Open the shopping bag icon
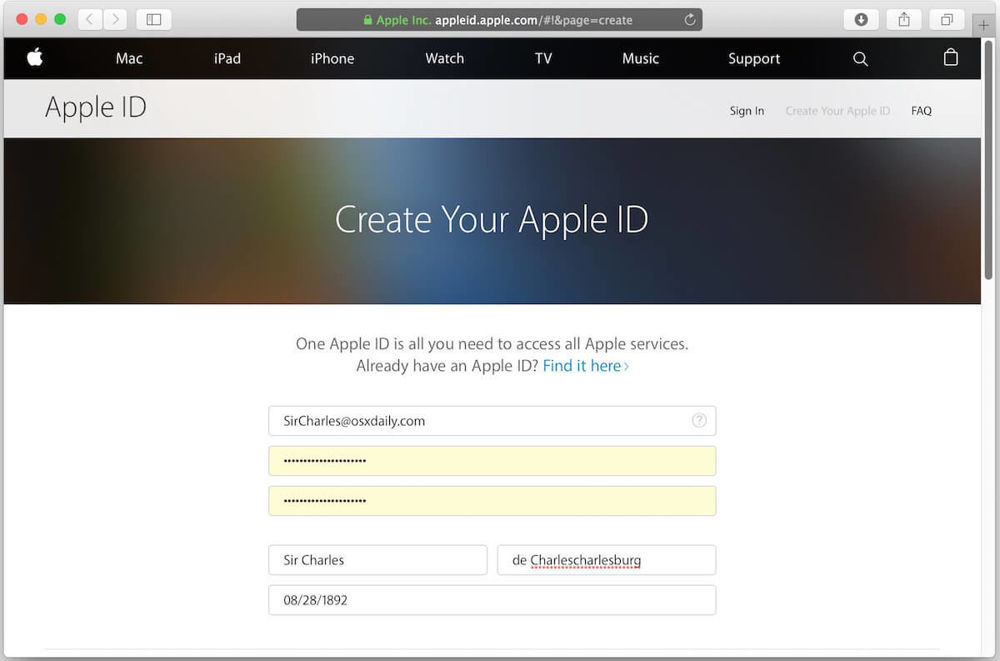 (x=950, y=57)
